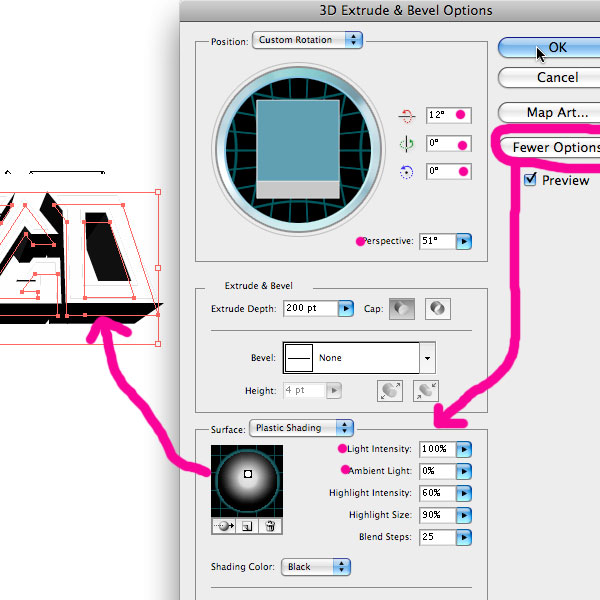Open the Surface shading dropdown
This screenshot has height=600, width=600.
click(x=301, y=428)
